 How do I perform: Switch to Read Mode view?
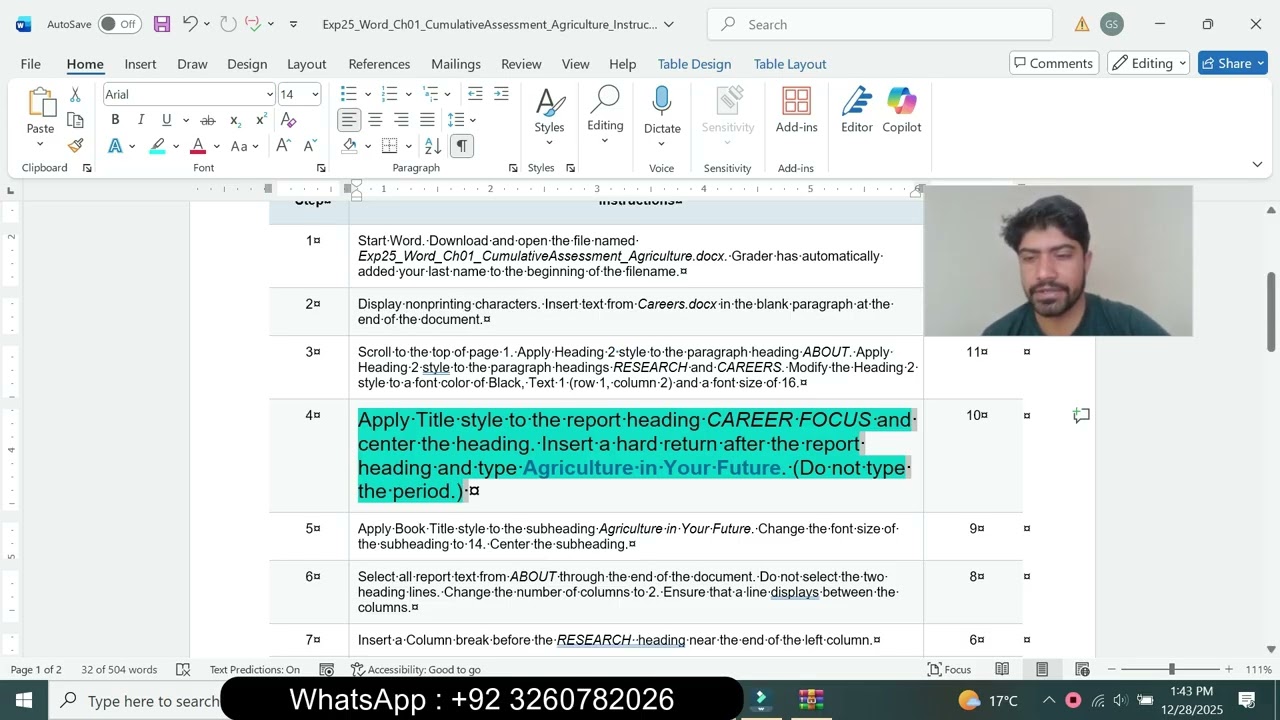1002,669
